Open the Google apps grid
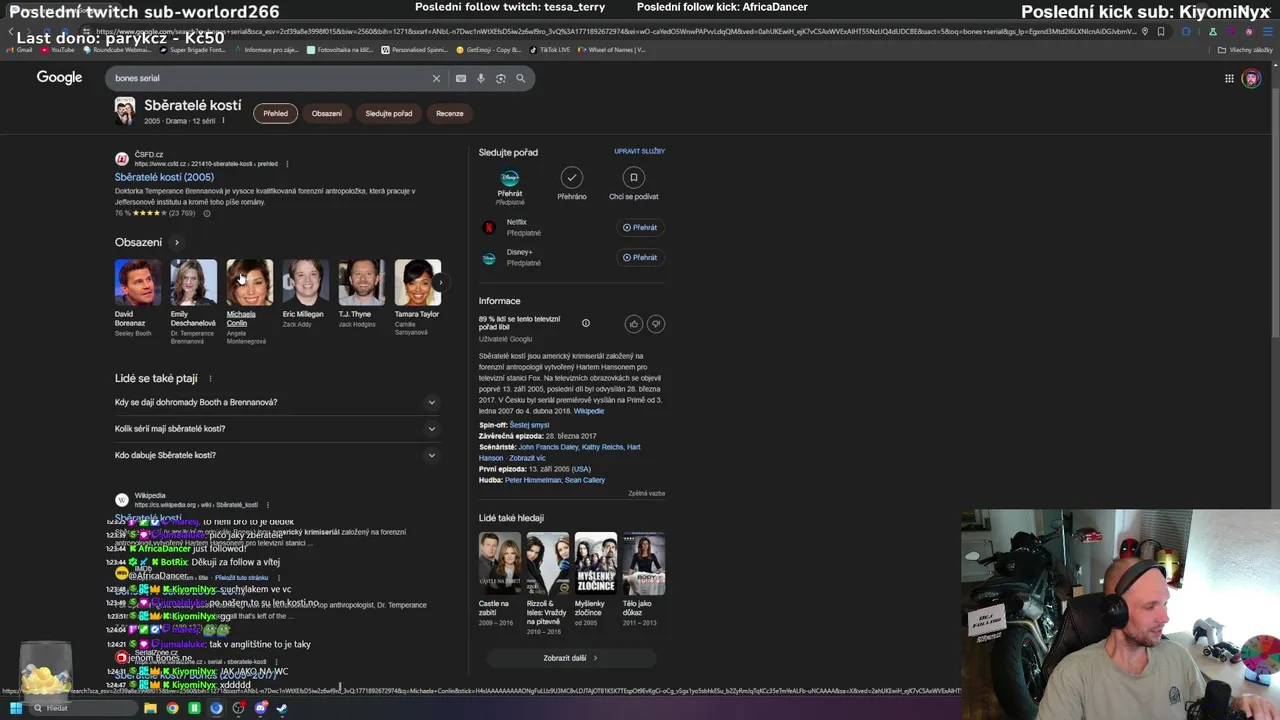 [1229, 78]
